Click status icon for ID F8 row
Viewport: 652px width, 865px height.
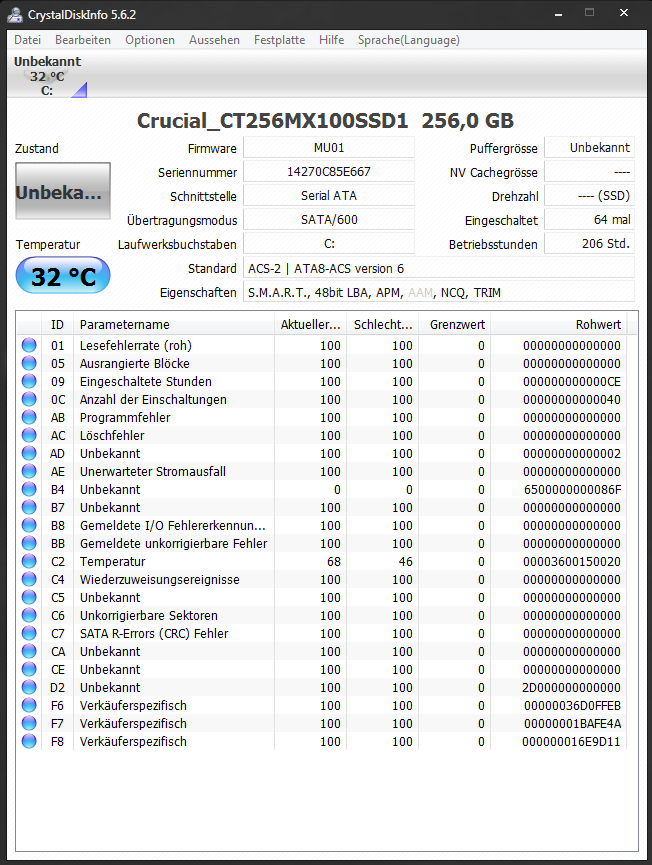pos(29,741)
